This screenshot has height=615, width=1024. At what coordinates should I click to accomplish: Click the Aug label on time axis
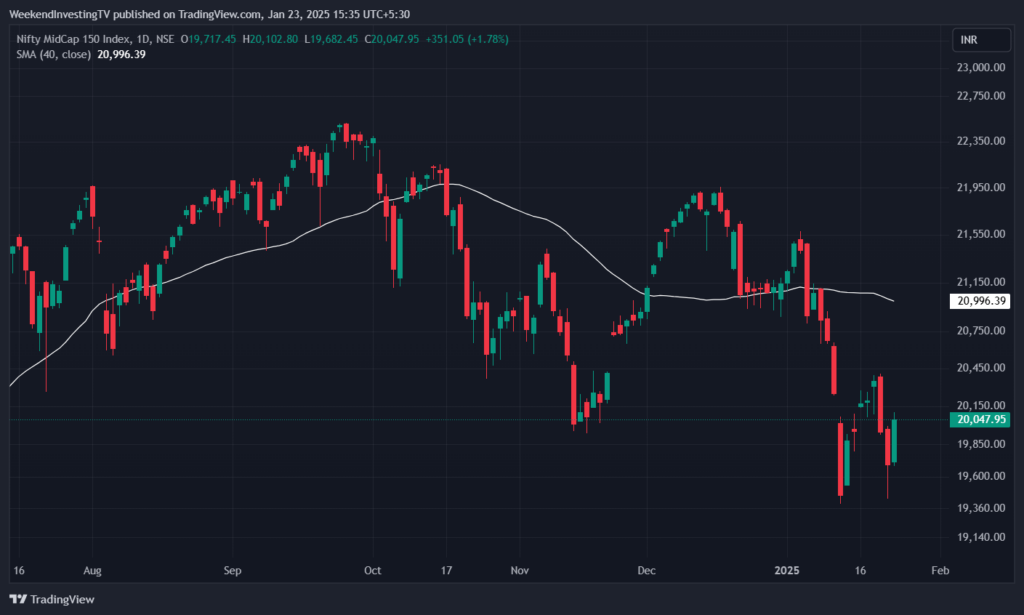(x=92, y=571)
